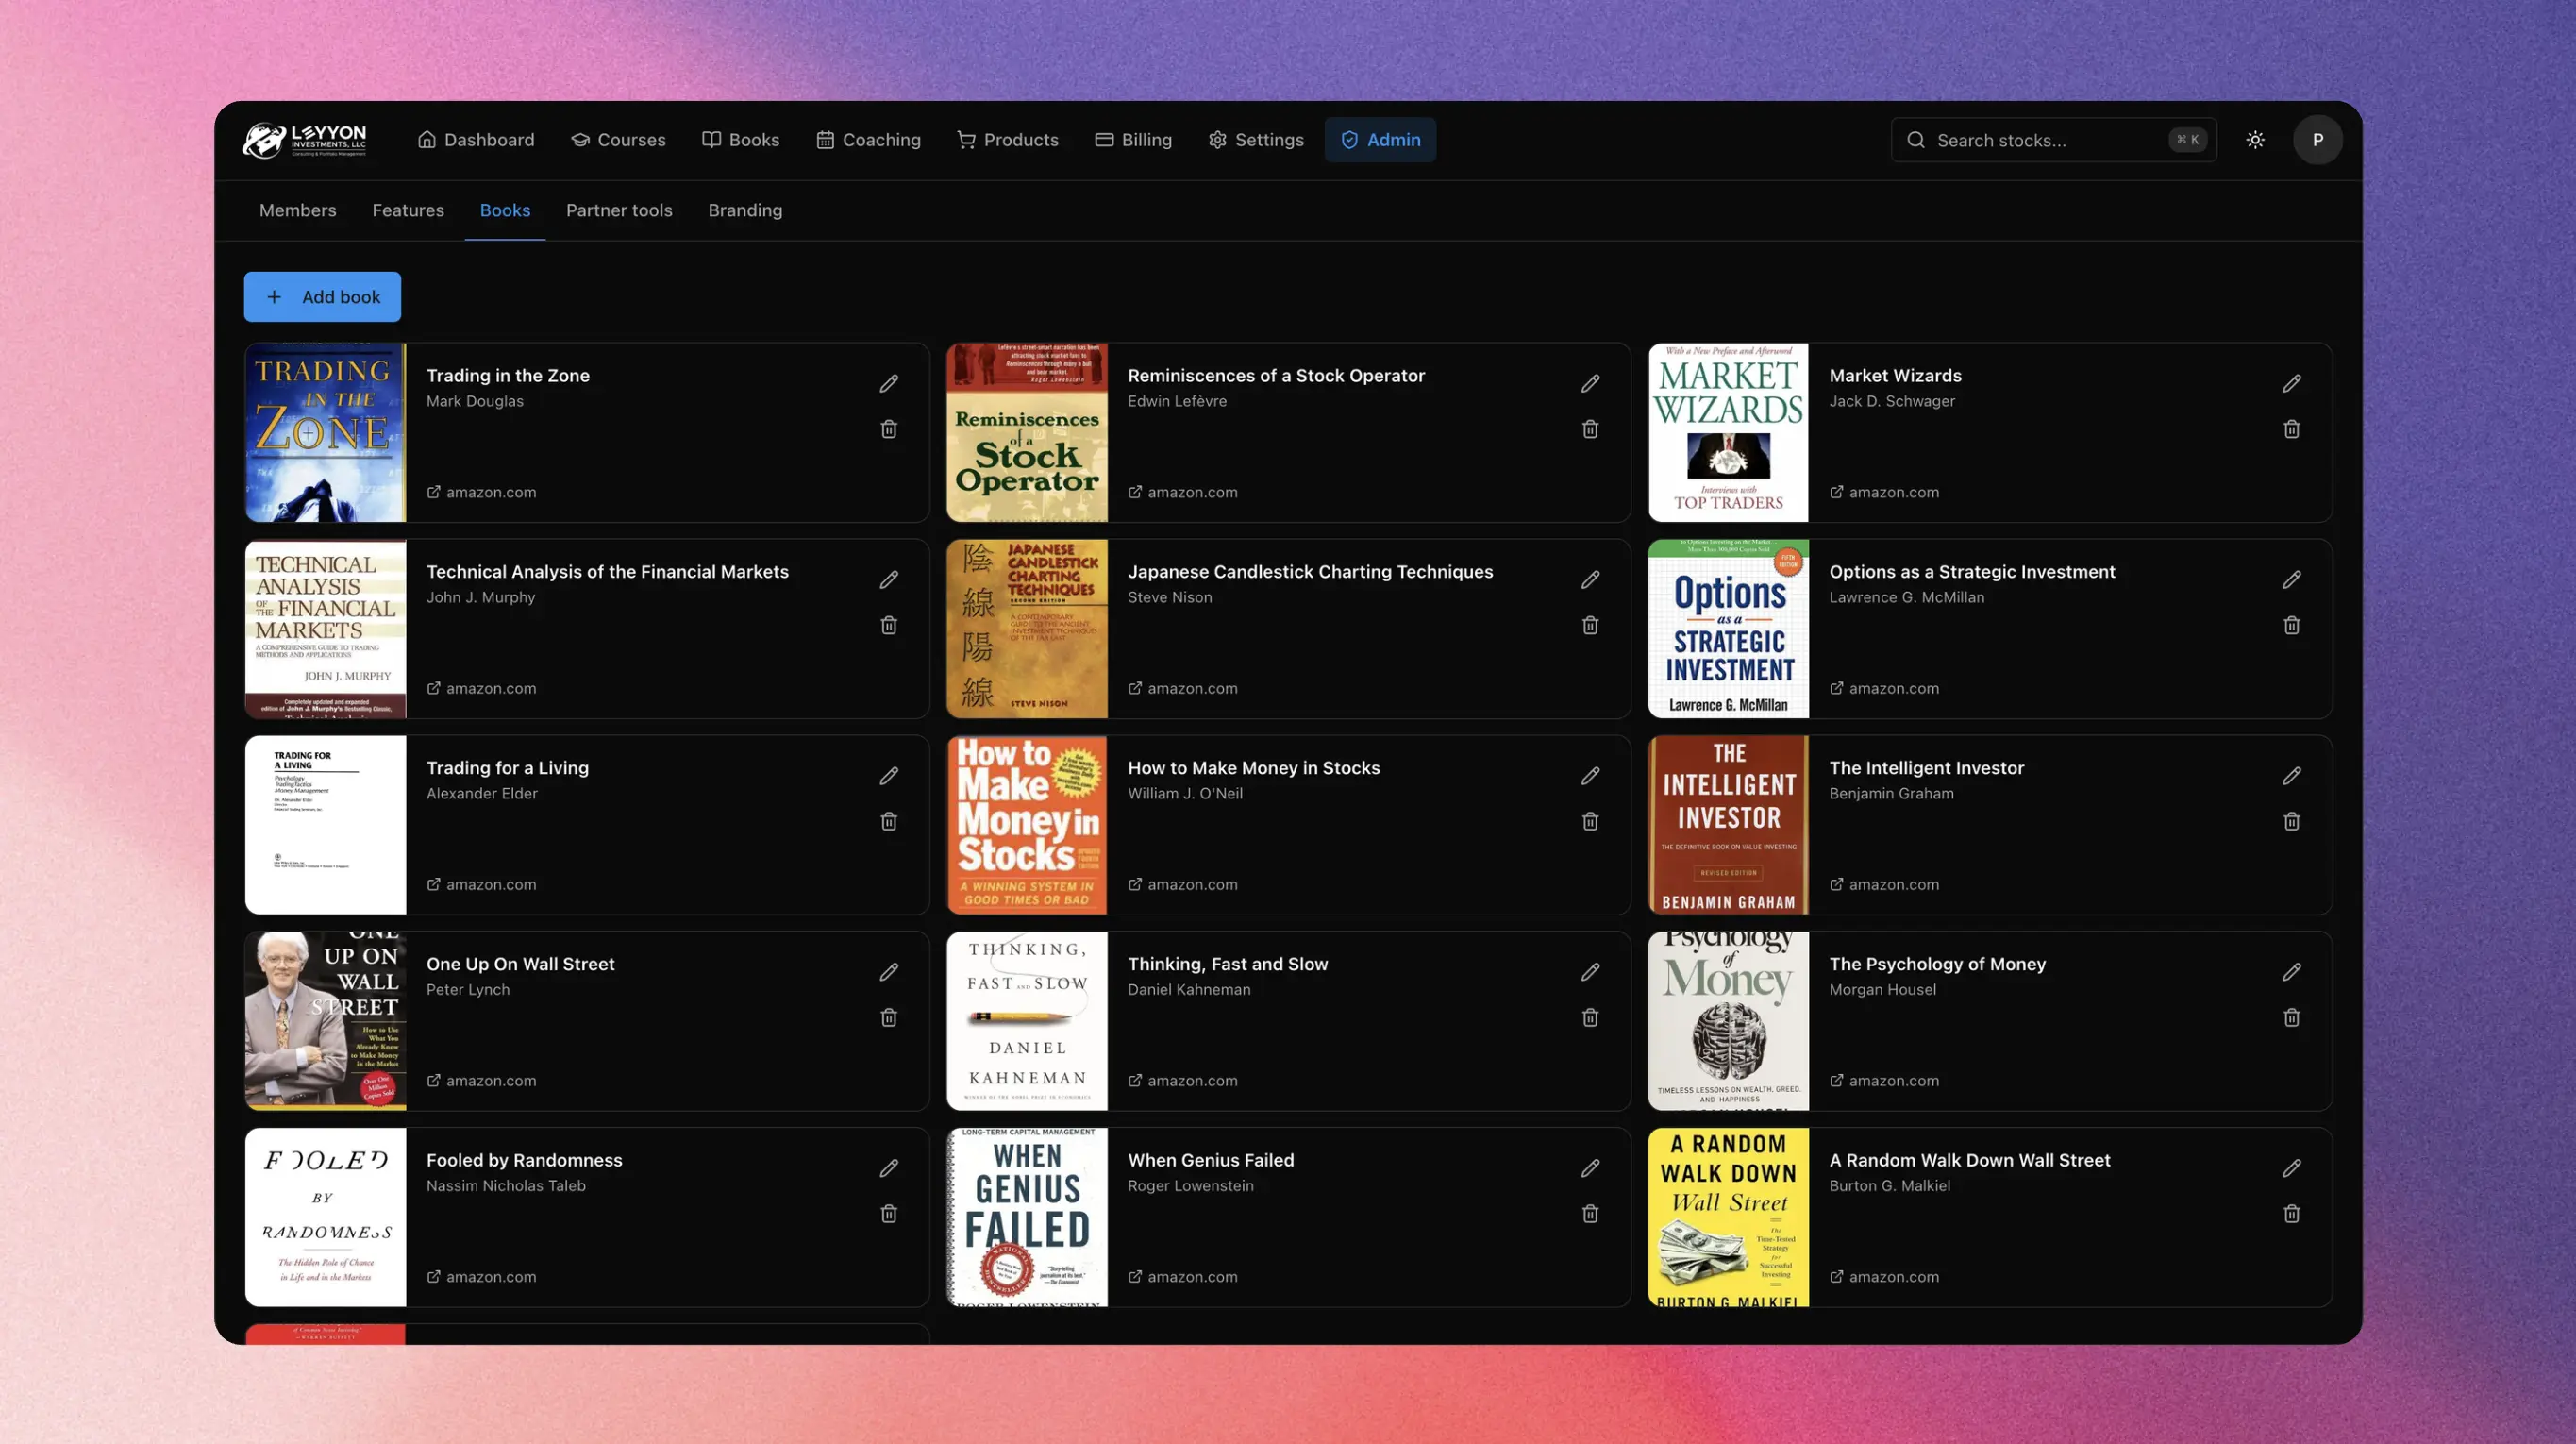Open amazon.com link for Thinking, Fast and Slow

[1183, 1080]
